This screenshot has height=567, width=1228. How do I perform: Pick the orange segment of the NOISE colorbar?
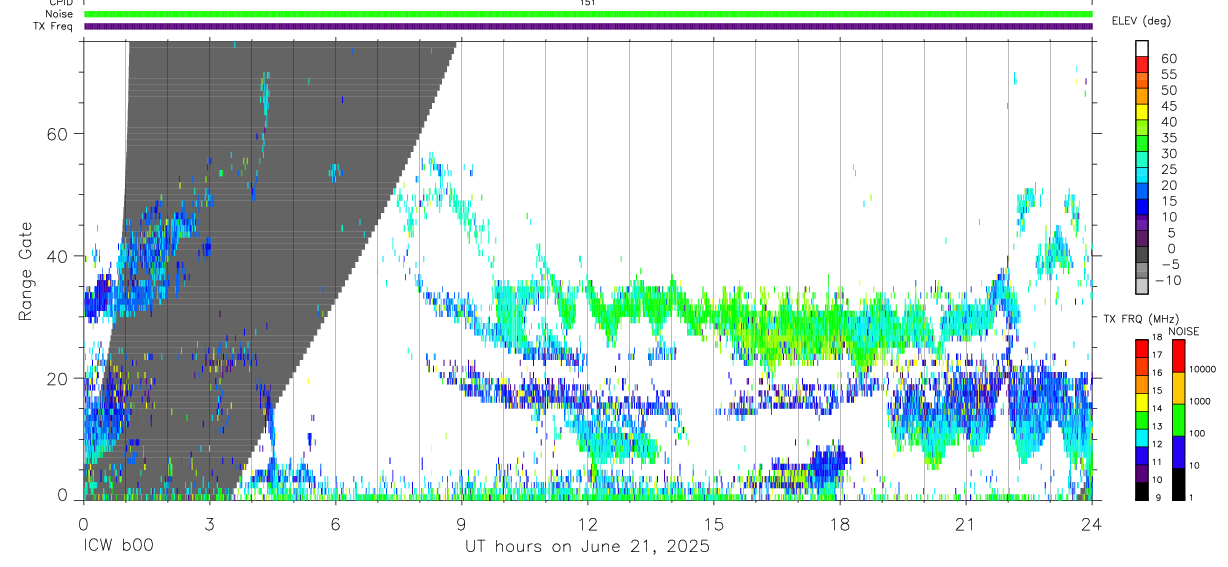[x=1178, y=387]
